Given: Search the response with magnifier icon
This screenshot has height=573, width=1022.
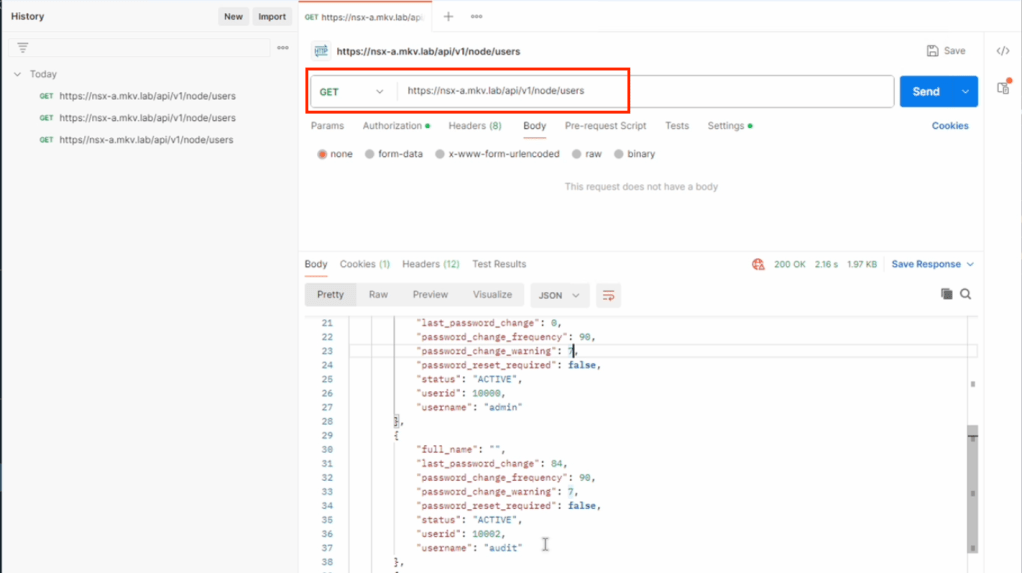Looking at the screenshot, I should (966, 294).
